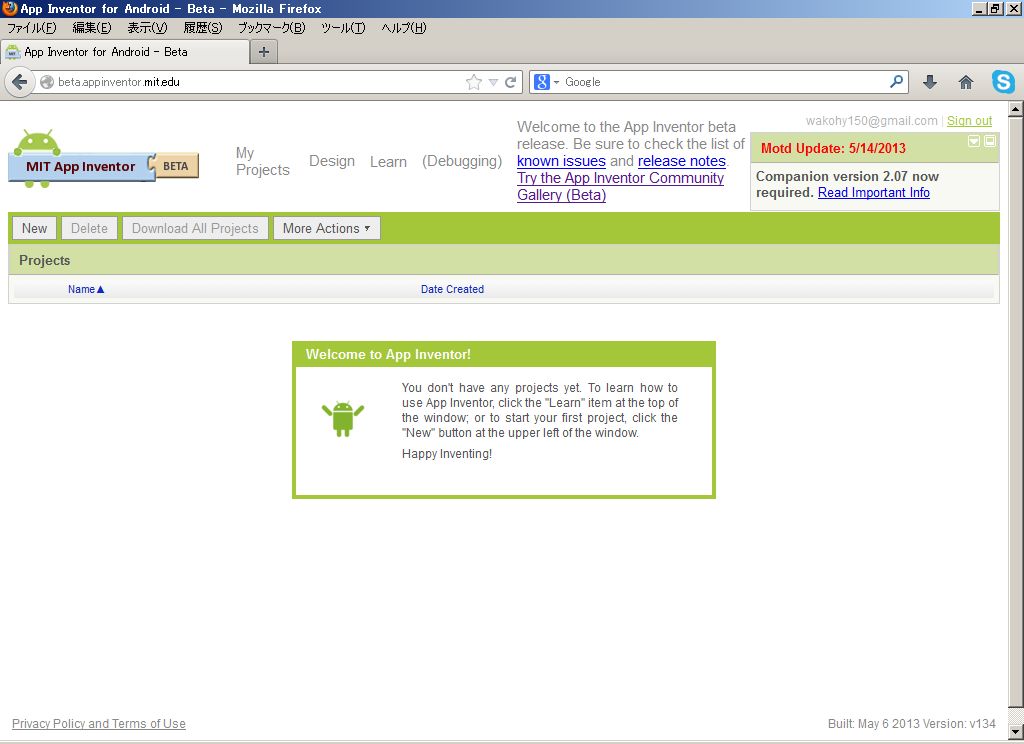Click the Firefox home icon
1024x744 pixels.
(x=965, y=81)
